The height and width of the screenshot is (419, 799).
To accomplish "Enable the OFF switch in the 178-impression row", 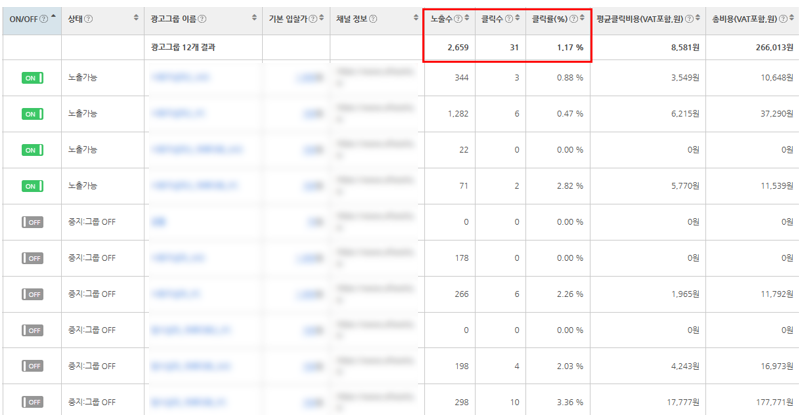I will pyautogui.click(x=32, y=257).
